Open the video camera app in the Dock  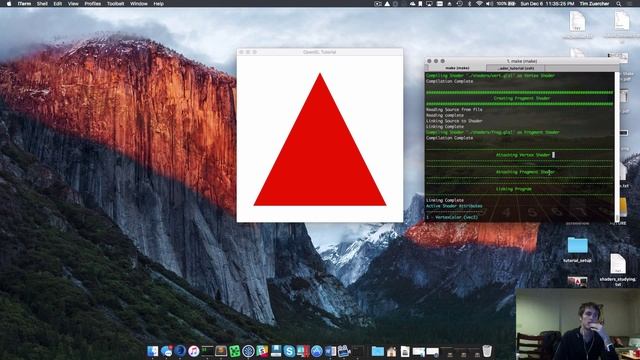click(x=344, y=351)
